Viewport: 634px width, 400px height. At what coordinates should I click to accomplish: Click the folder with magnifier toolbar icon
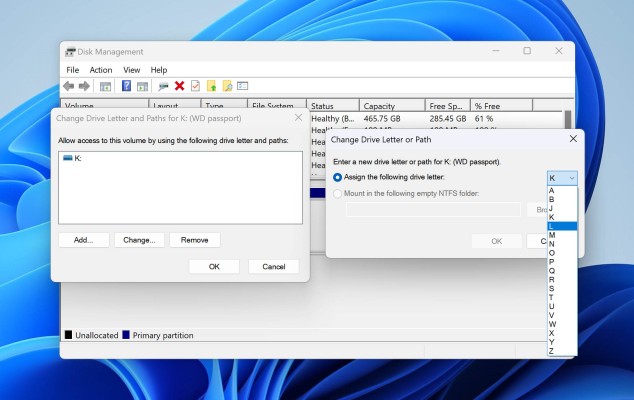[x=227, y=86]
